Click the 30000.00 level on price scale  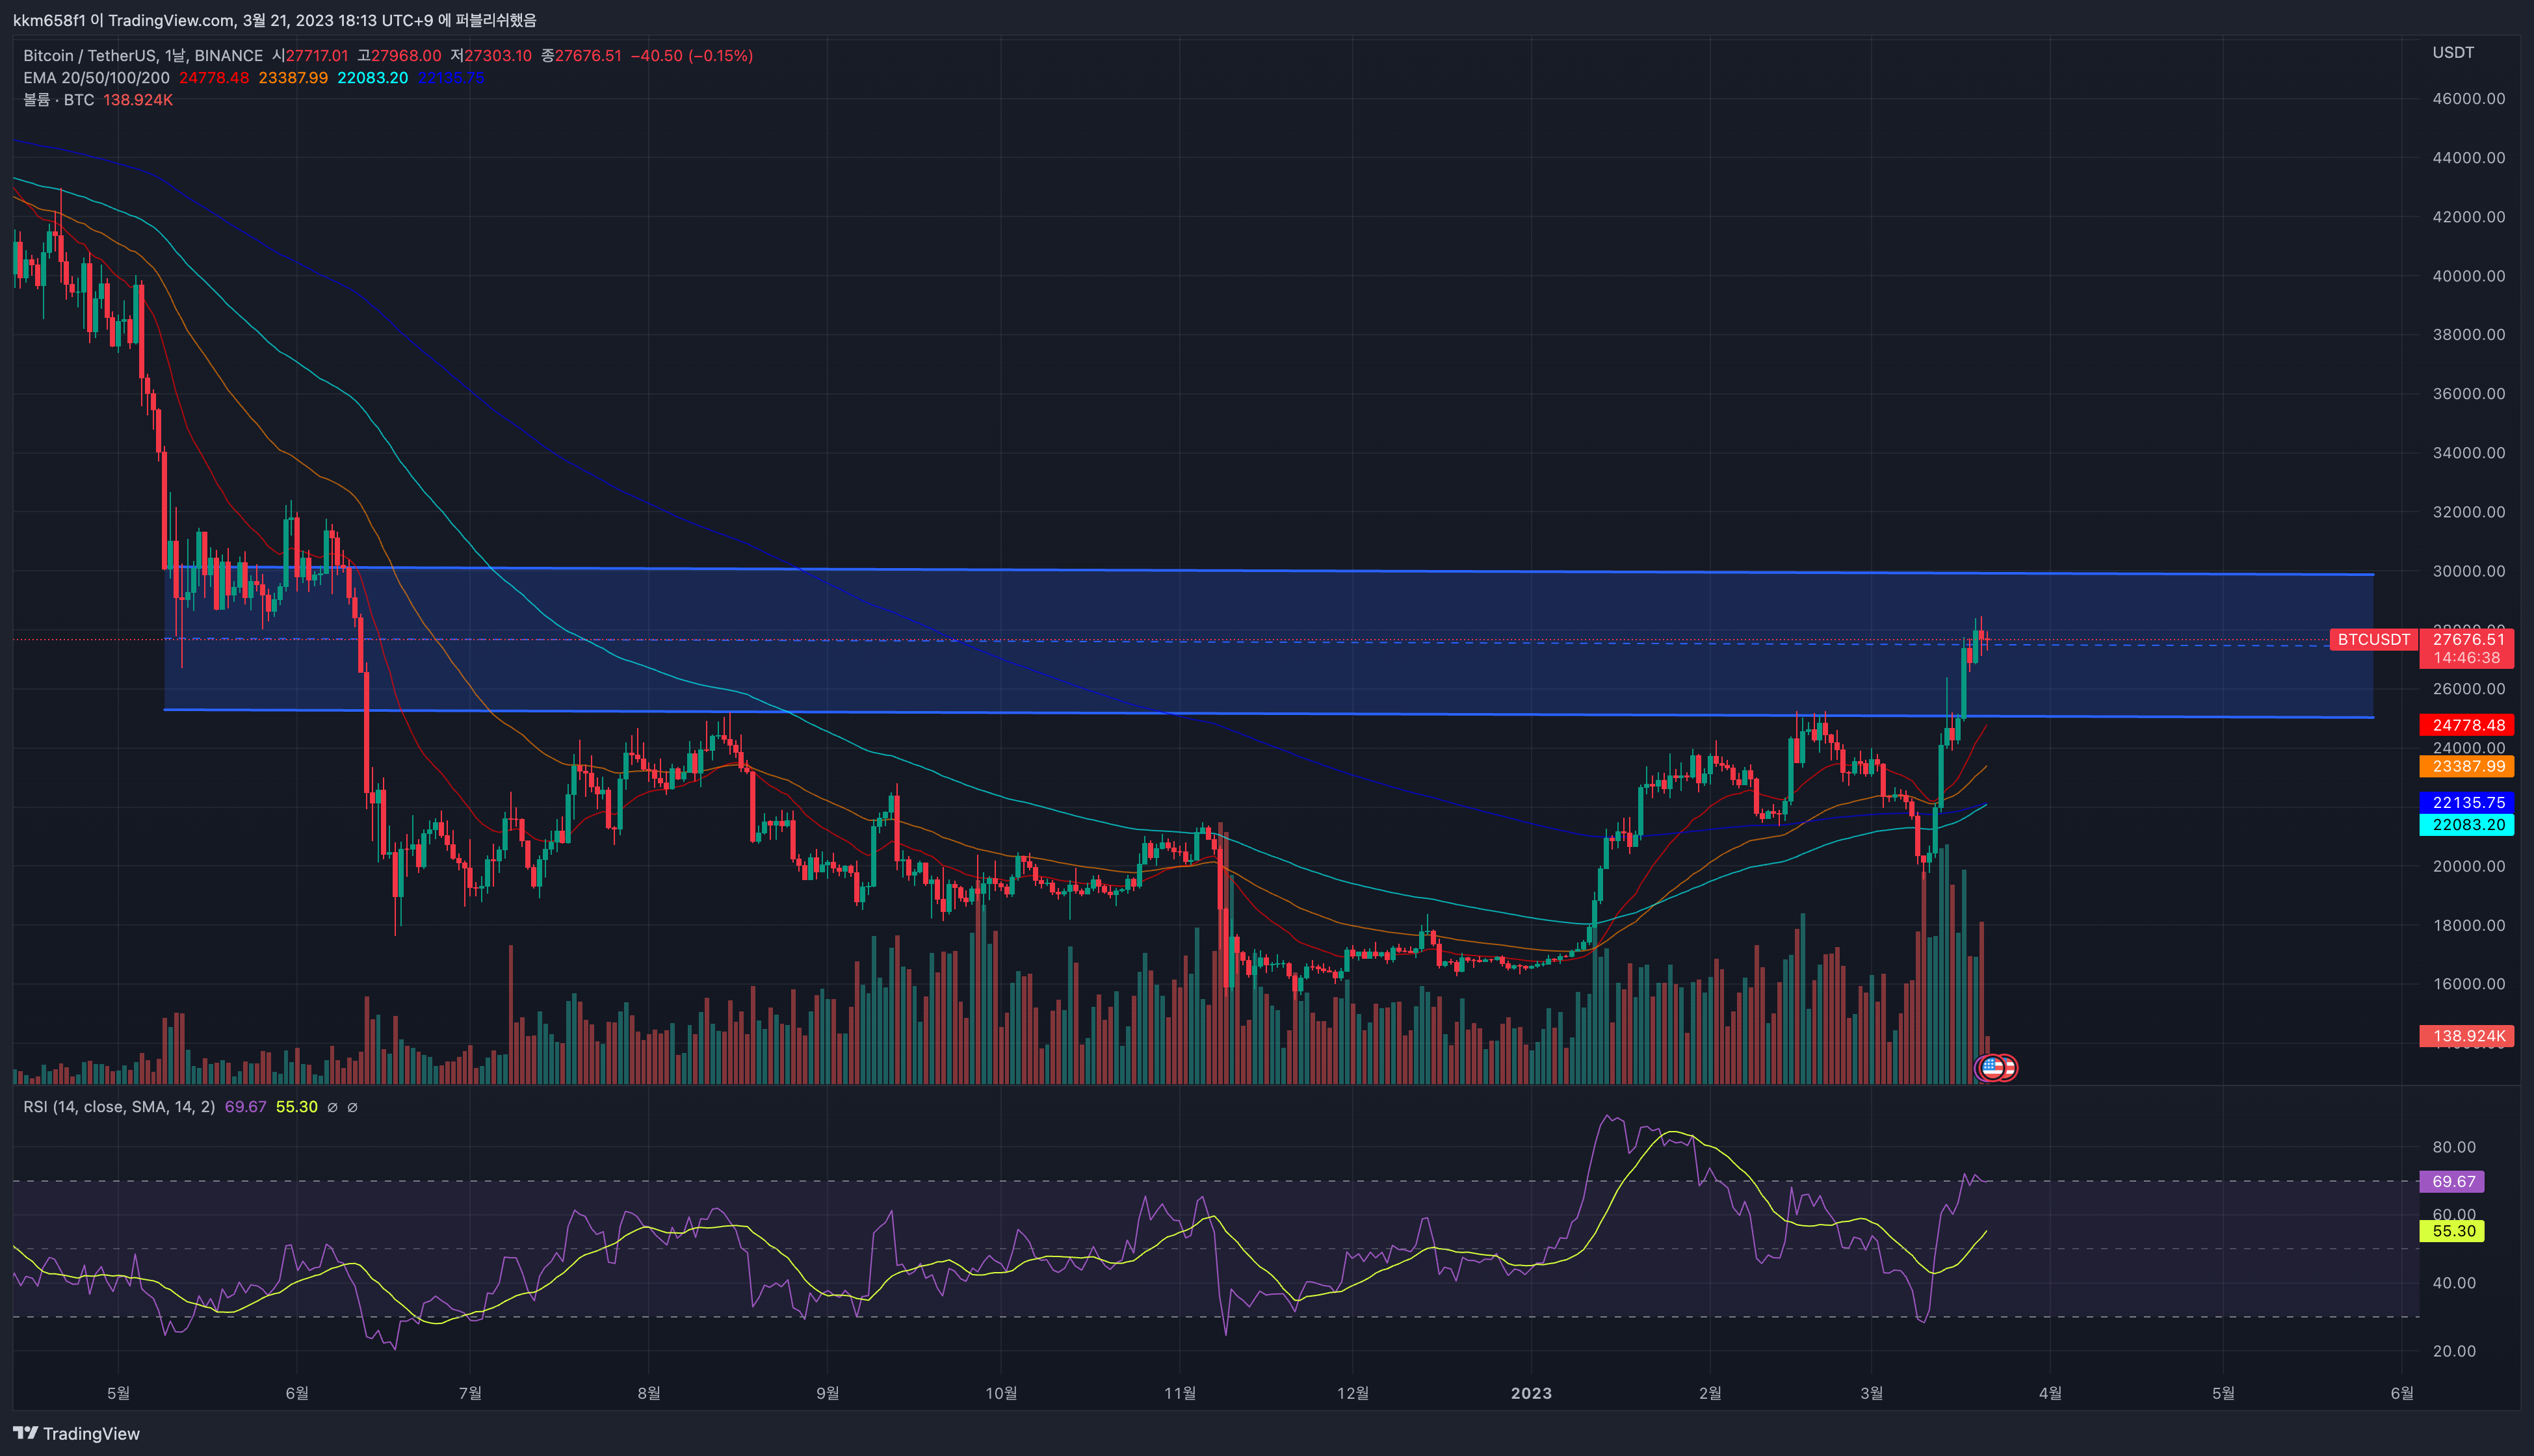click(x=2468, y=571)
